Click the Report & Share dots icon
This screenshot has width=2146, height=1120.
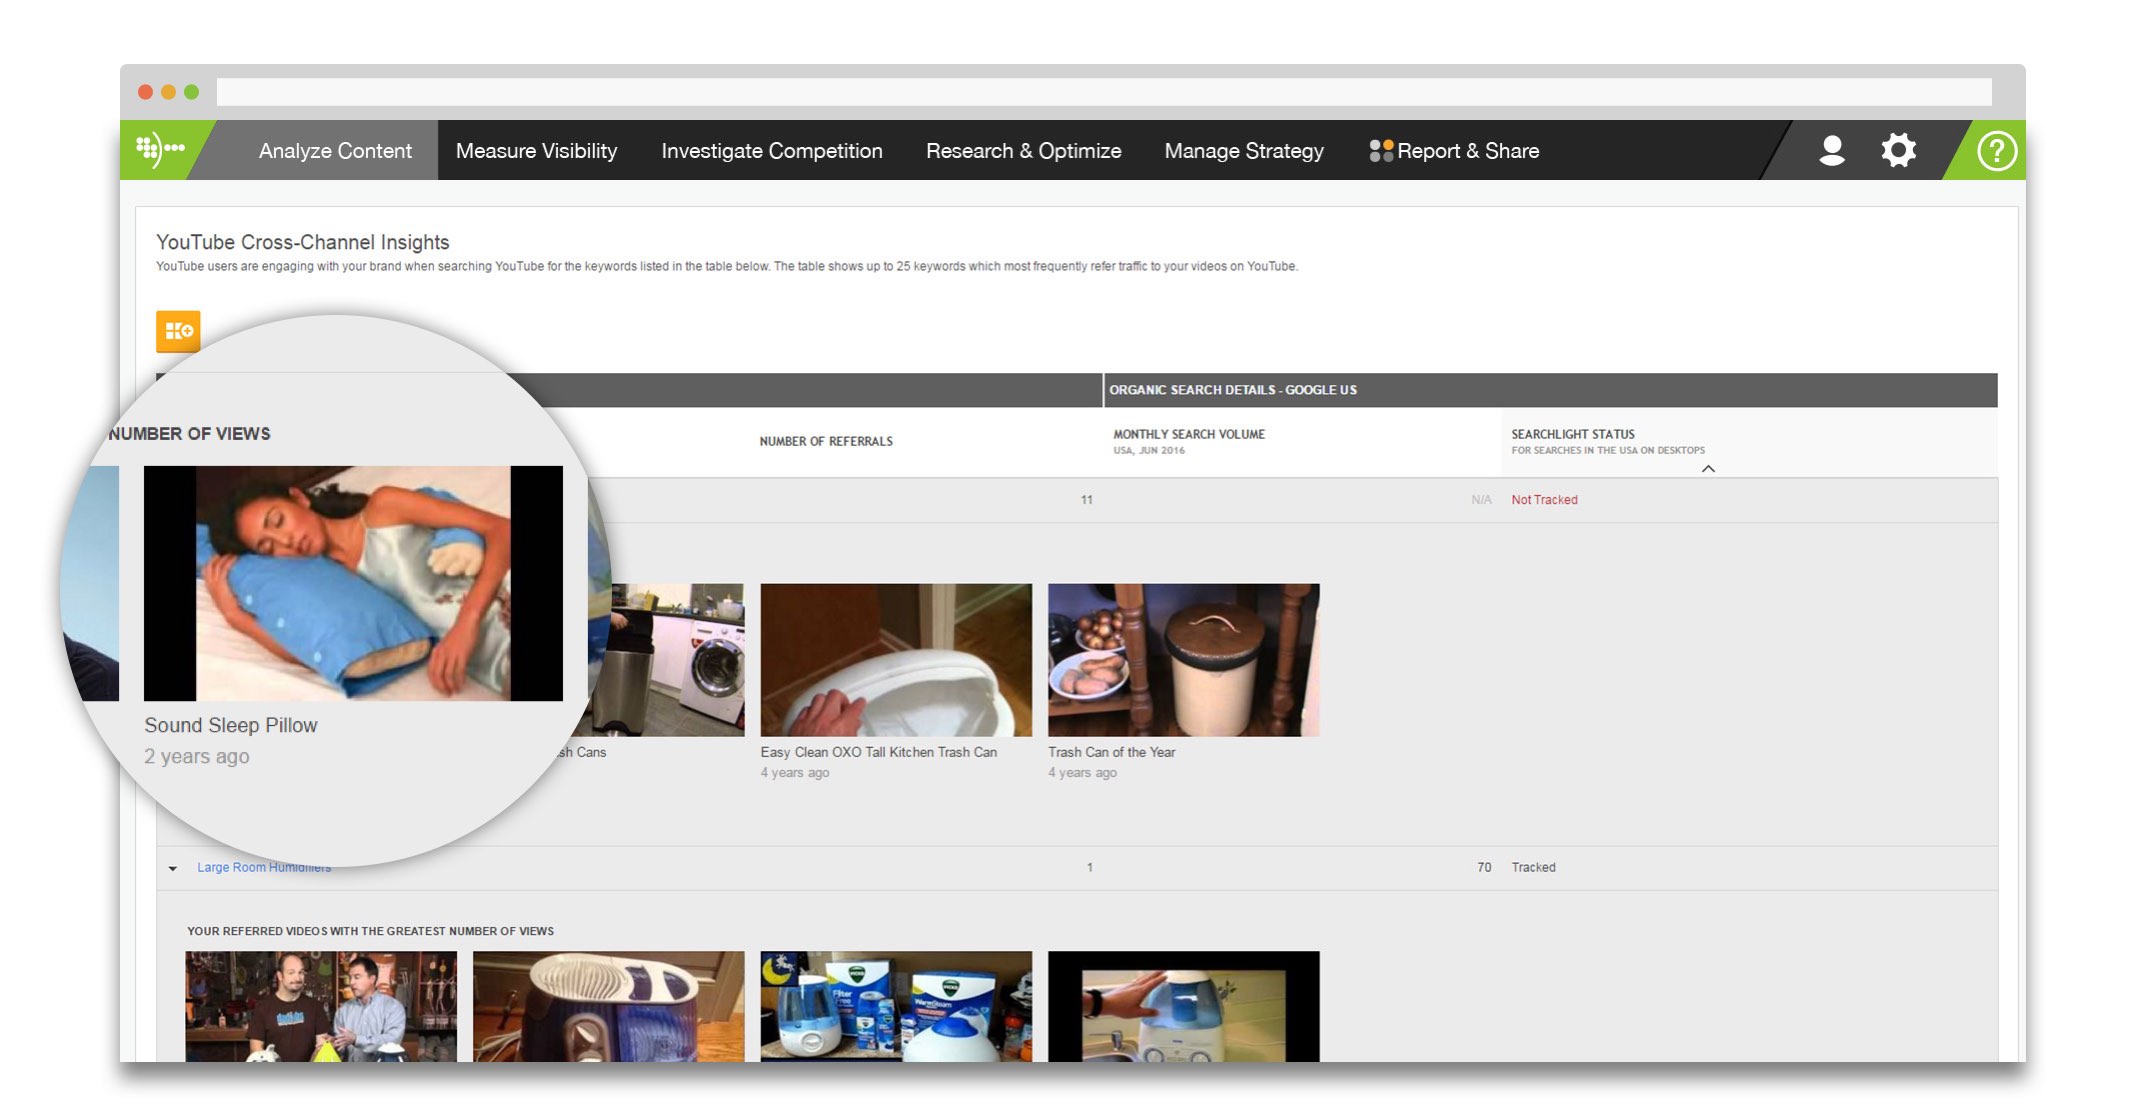tap(1381, 151)
